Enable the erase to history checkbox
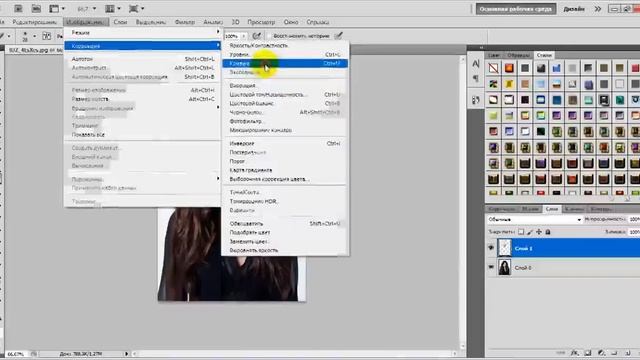640x360 pixels. point(268,36)
